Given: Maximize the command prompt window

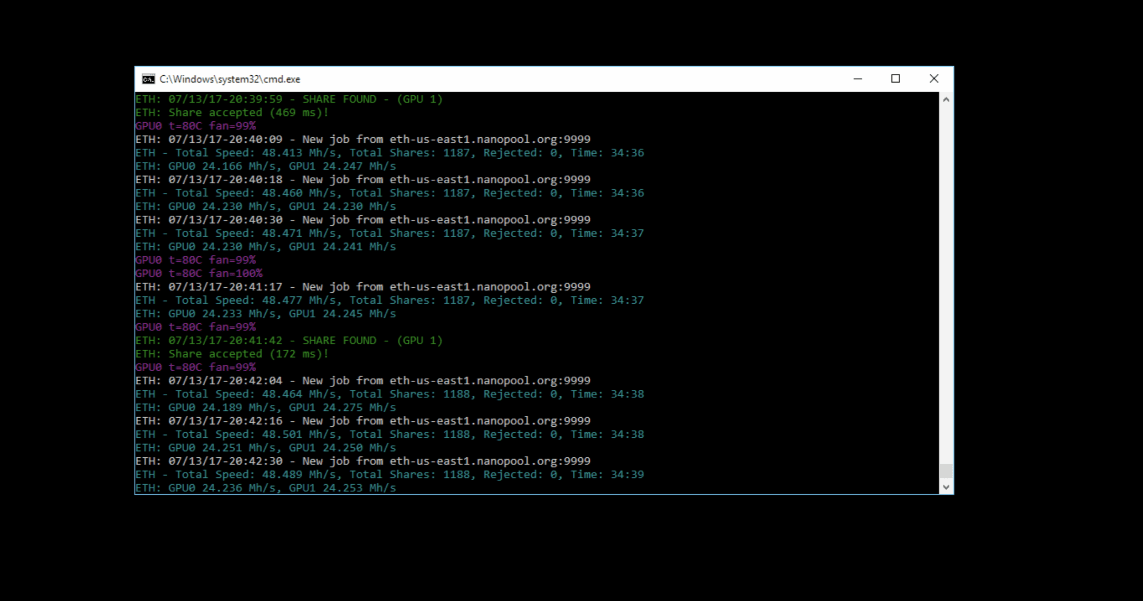Looking at the screenshot, I should coord(896,79).
